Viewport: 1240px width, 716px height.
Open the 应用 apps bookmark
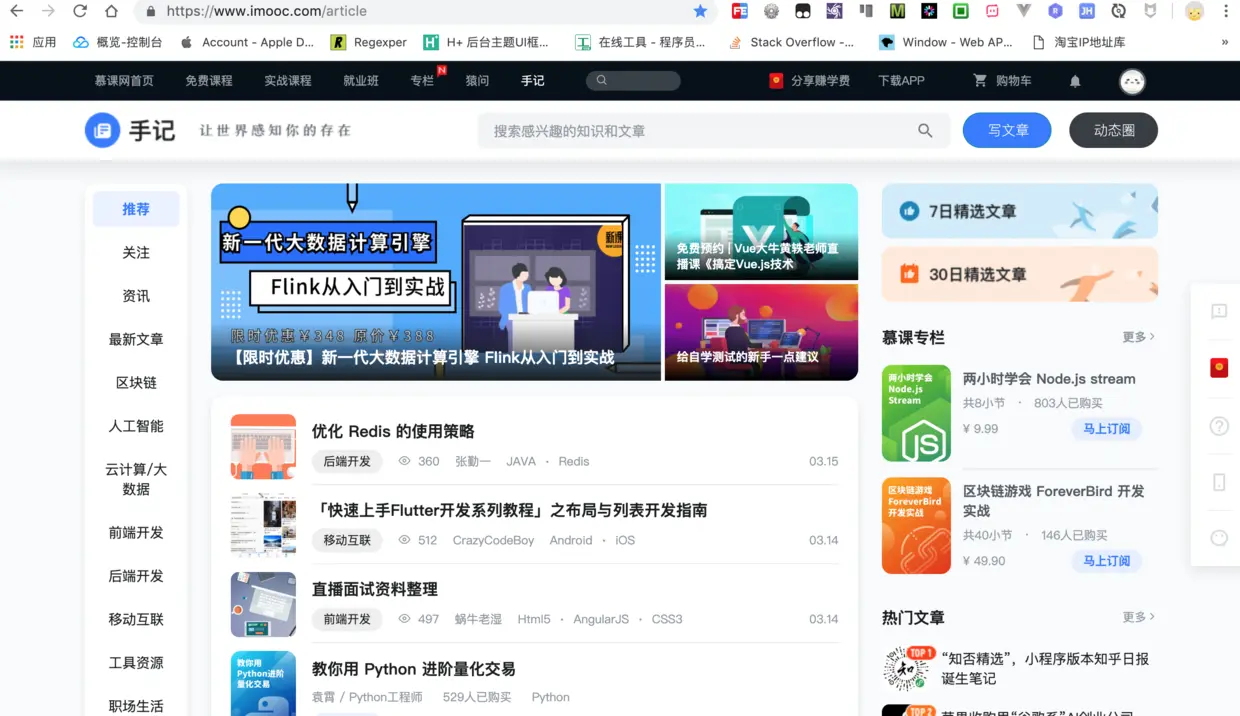click(x=32, y=42)
